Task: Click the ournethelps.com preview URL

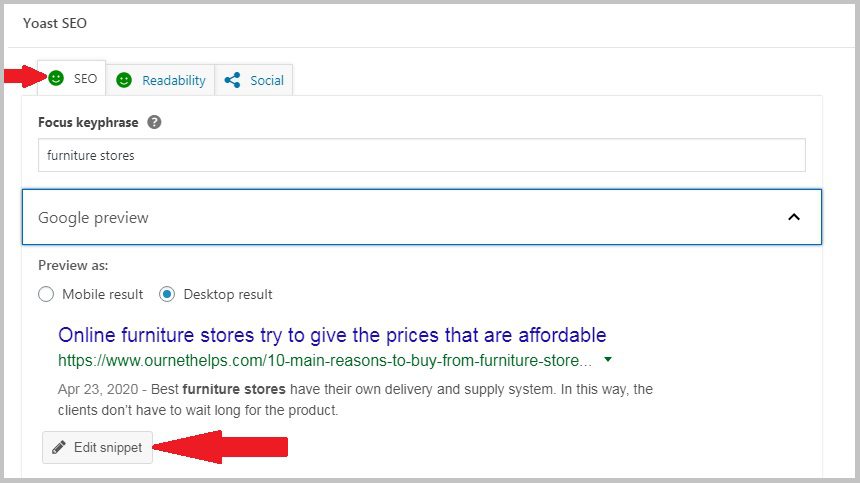Action: coord(325,361)
